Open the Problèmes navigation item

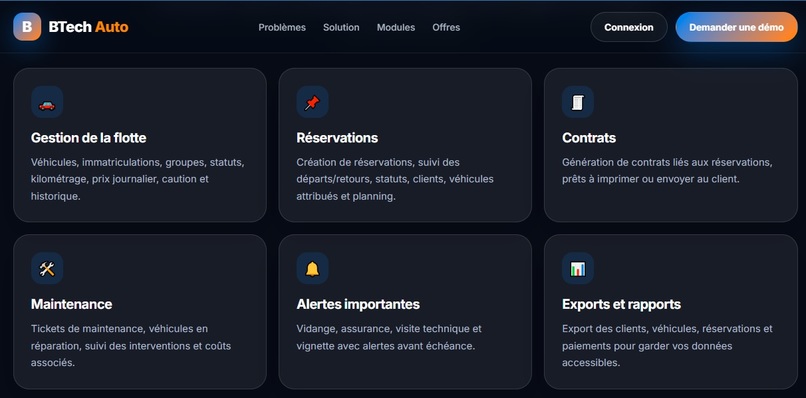pos(282,27)
